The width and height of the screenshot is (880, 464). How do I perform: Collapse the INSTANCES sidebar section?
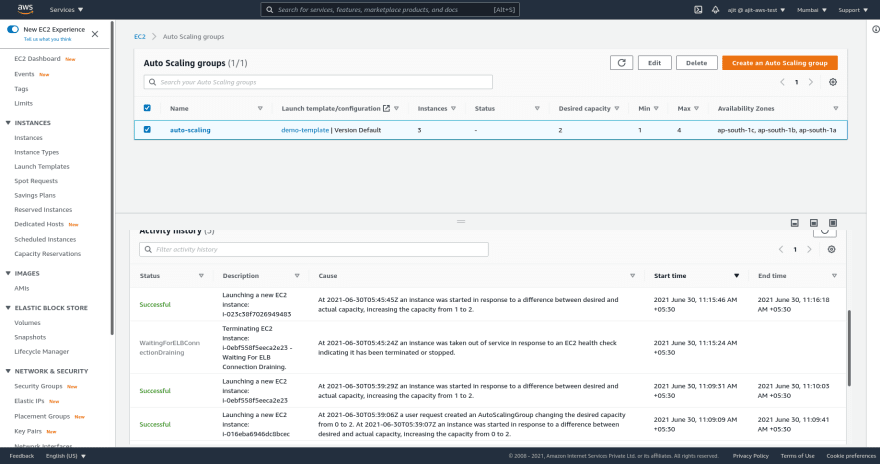tap(8, 122)
